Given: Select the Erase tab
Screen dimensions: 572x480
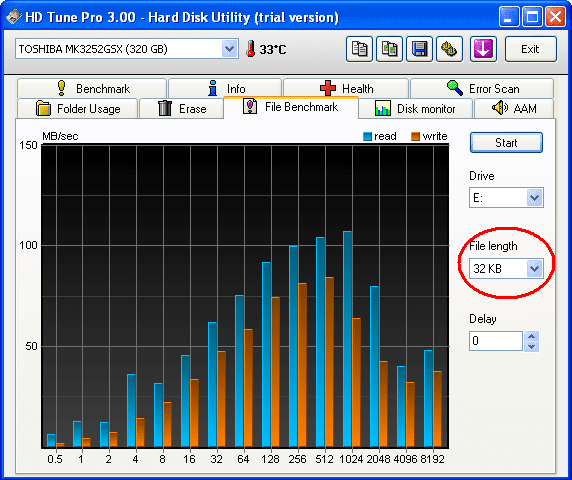Looking at the screenshot, I should pyautogui.click(x=182, y=109).
